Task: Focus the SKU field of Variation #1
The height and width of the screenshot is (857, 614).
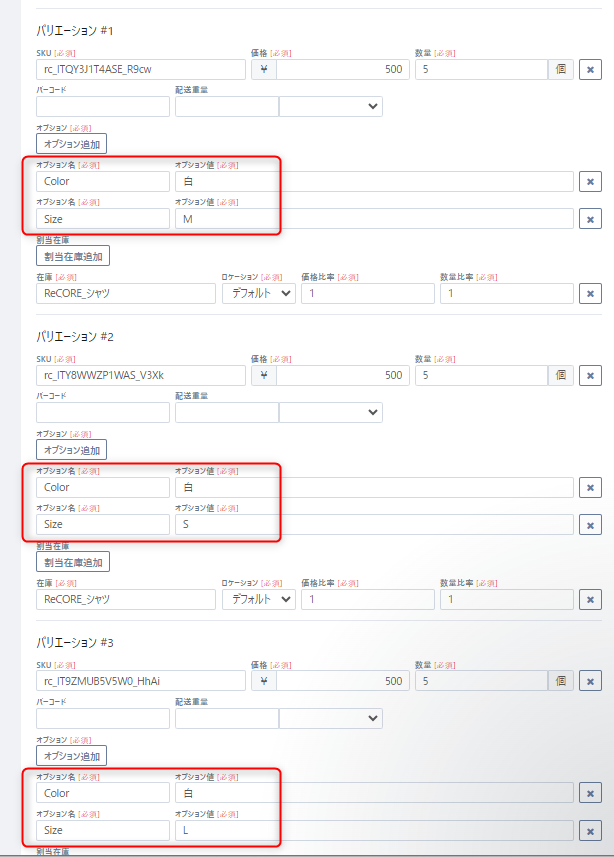Action: 140,69
